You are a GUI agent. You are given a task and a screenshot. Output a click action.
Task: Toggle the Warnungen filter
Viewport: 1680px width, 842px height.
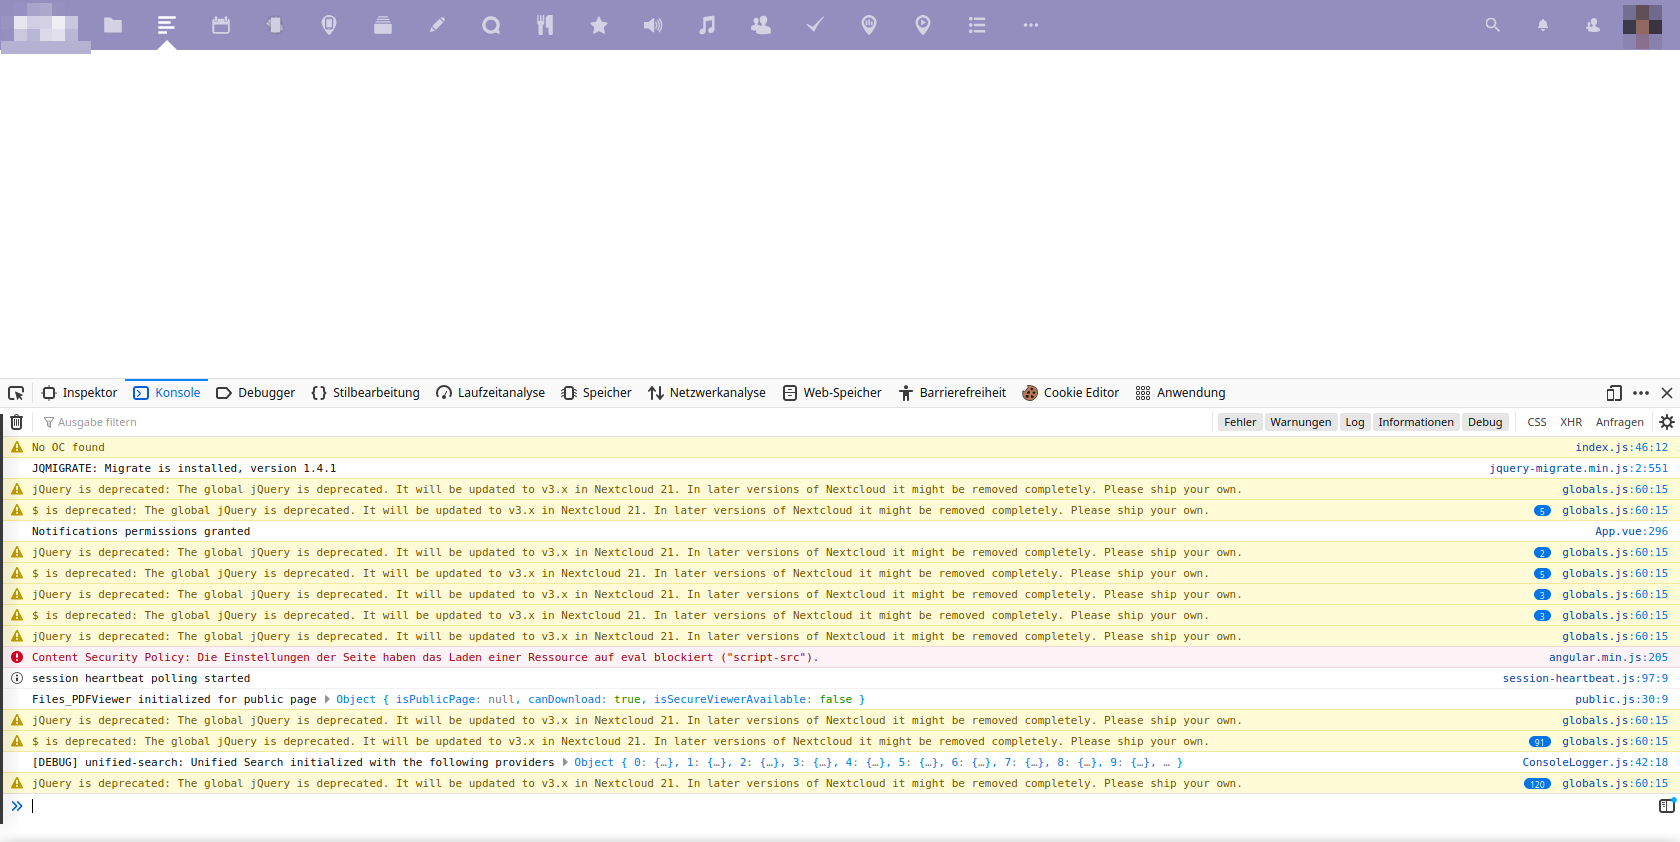pyautogui.click(x=1300, y=422)
